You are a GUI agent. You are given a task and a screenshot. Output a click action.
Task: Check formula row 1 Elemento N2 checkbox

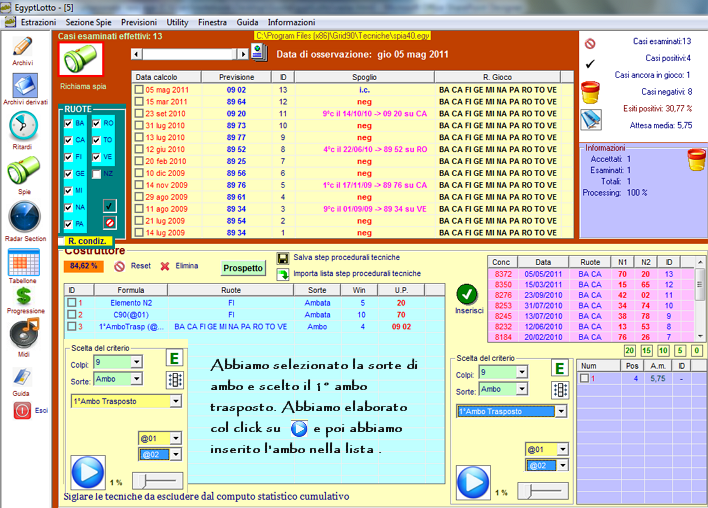coord(71,303)
